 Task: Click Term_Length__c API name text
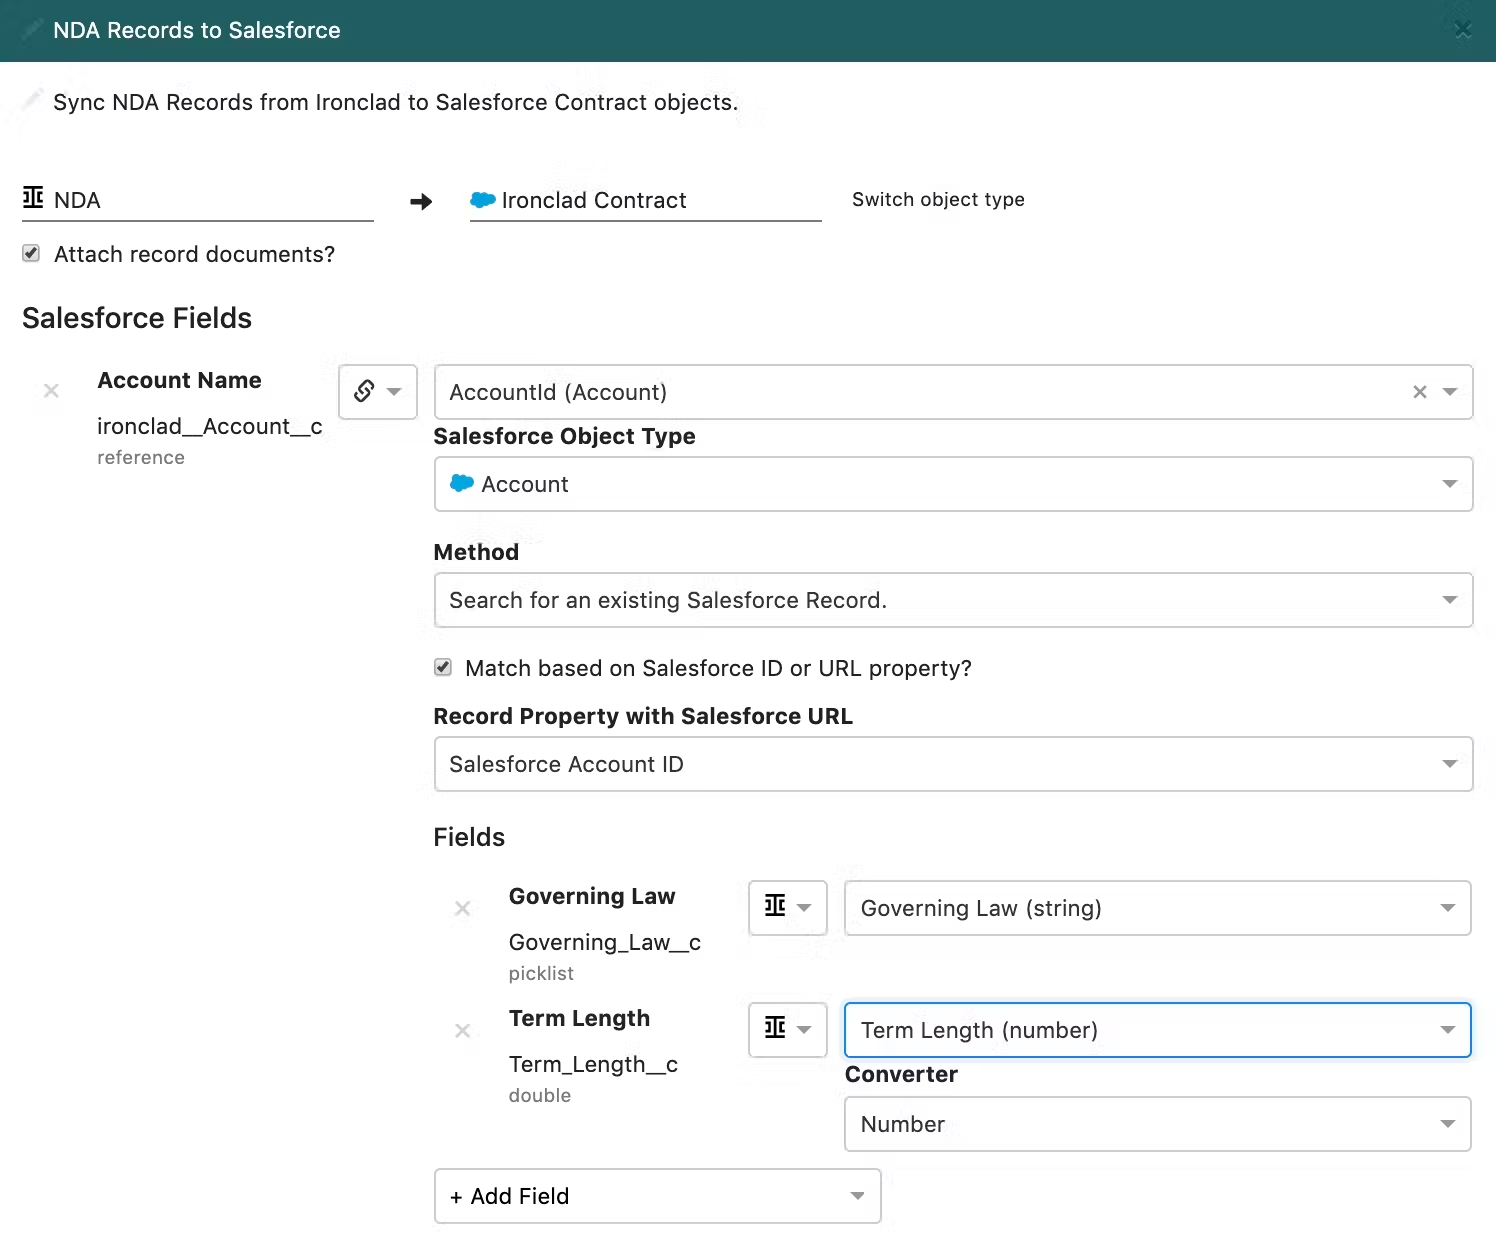click(x=593, y=1065)
